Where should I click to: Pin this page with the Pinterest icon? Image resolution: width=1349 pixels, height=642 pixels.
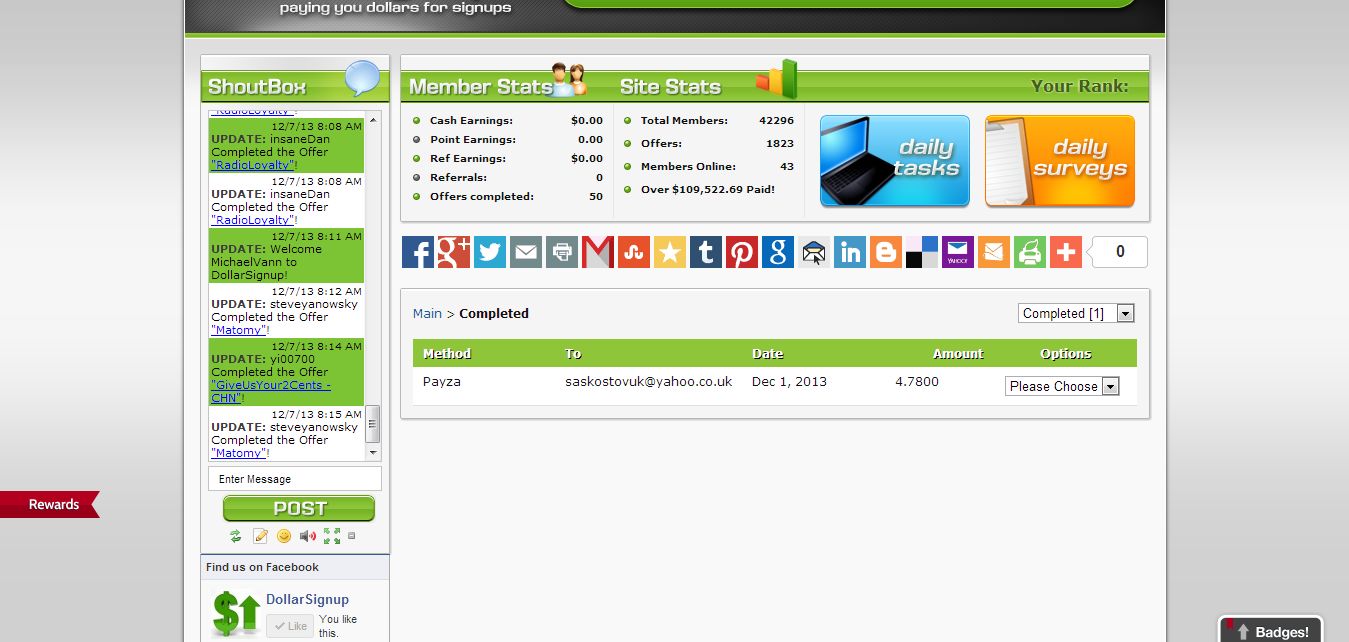[742, 252]
